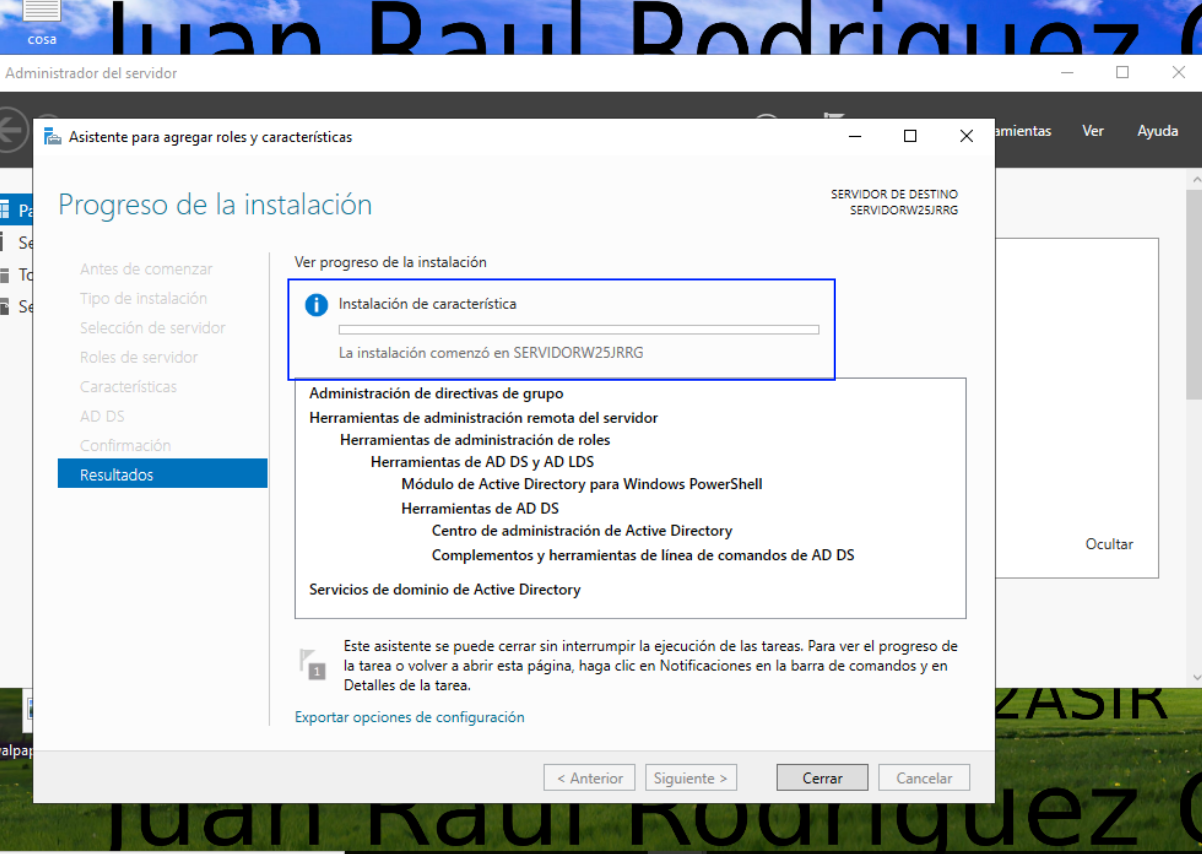Minimize the Administrador del servidor window
1202x854 pixels.
pos(1068,72)
